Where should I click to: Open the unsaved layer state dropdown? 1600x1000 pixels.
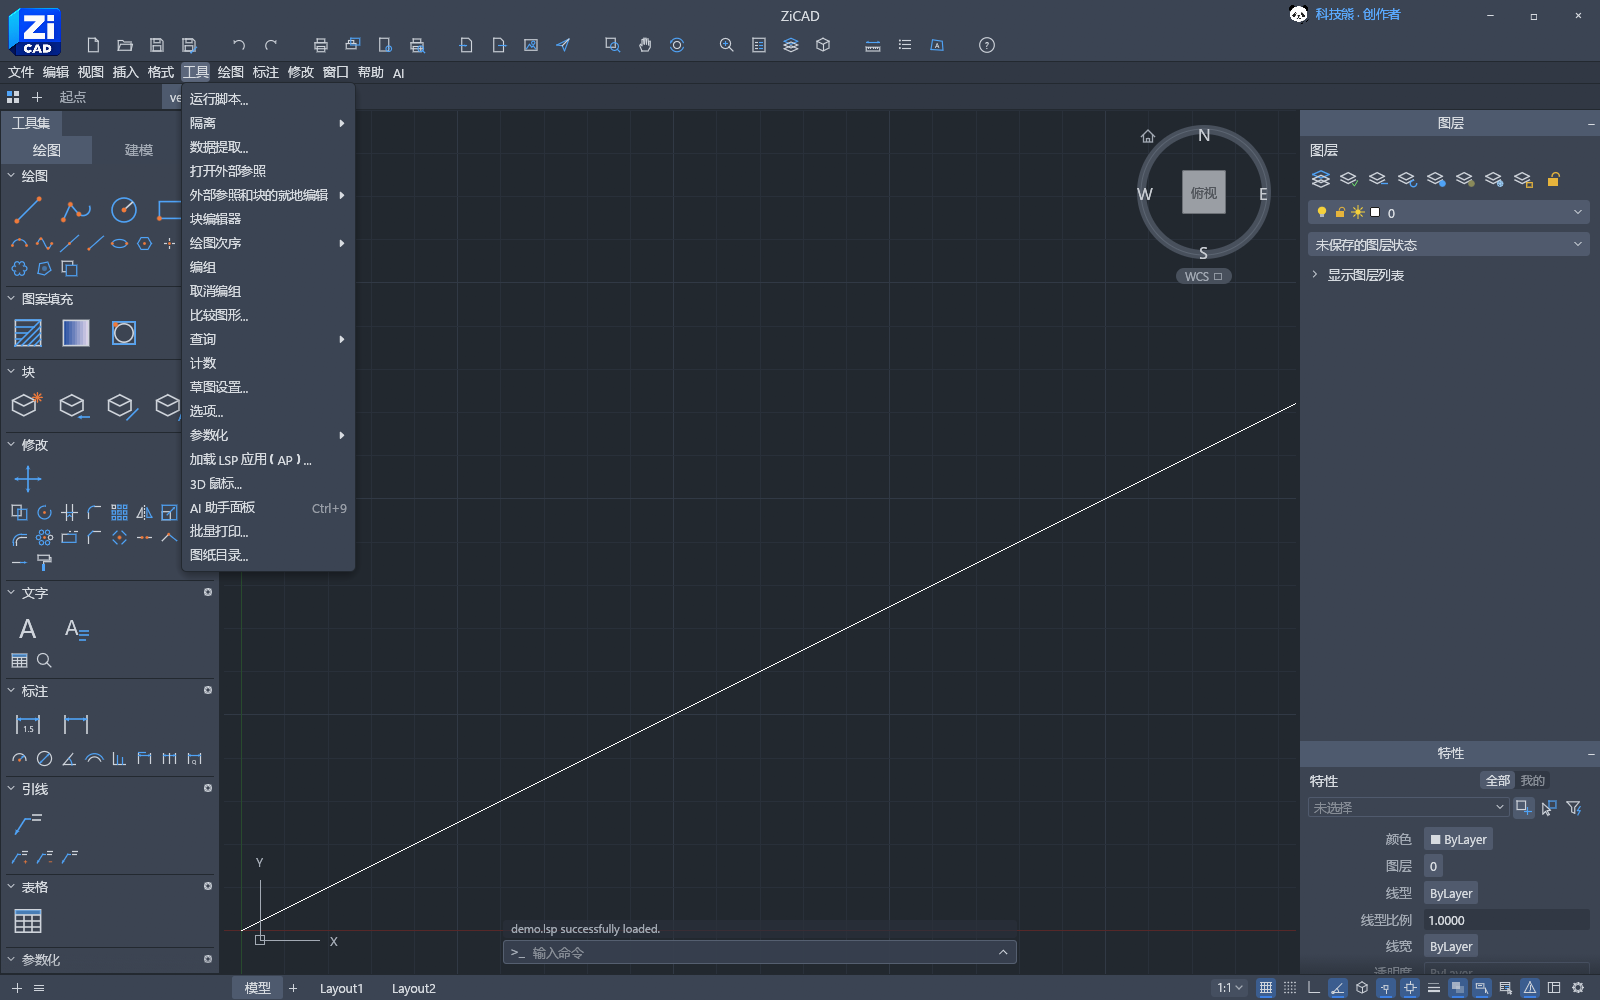point(1448,244)
